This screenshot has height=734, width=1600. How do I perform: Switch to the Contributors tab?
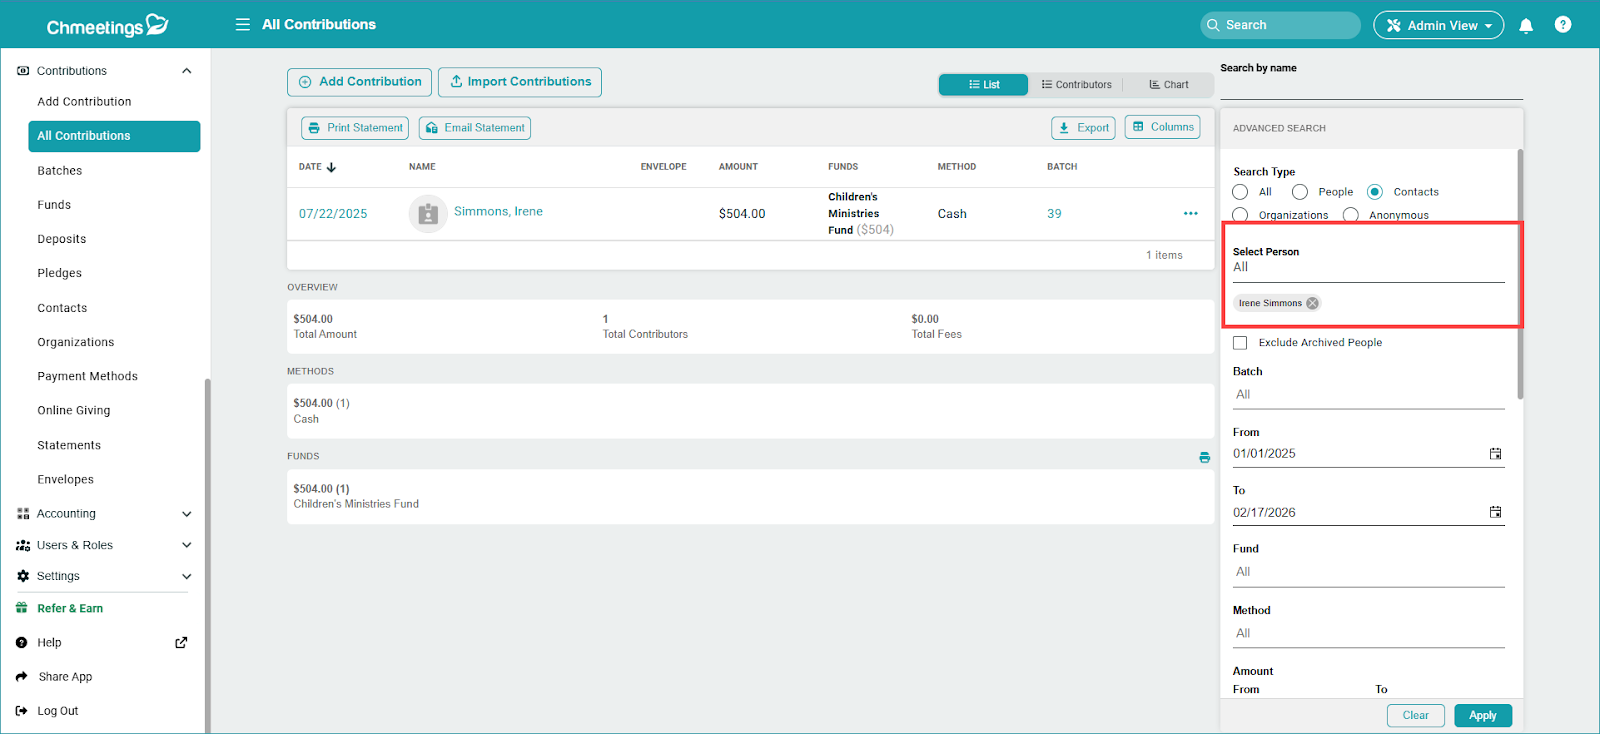(x=1076, y=85)
